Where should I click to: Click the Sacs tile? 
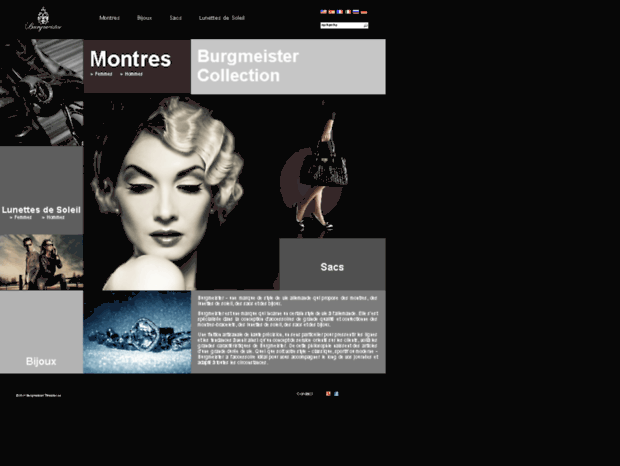tap(332, 264)
